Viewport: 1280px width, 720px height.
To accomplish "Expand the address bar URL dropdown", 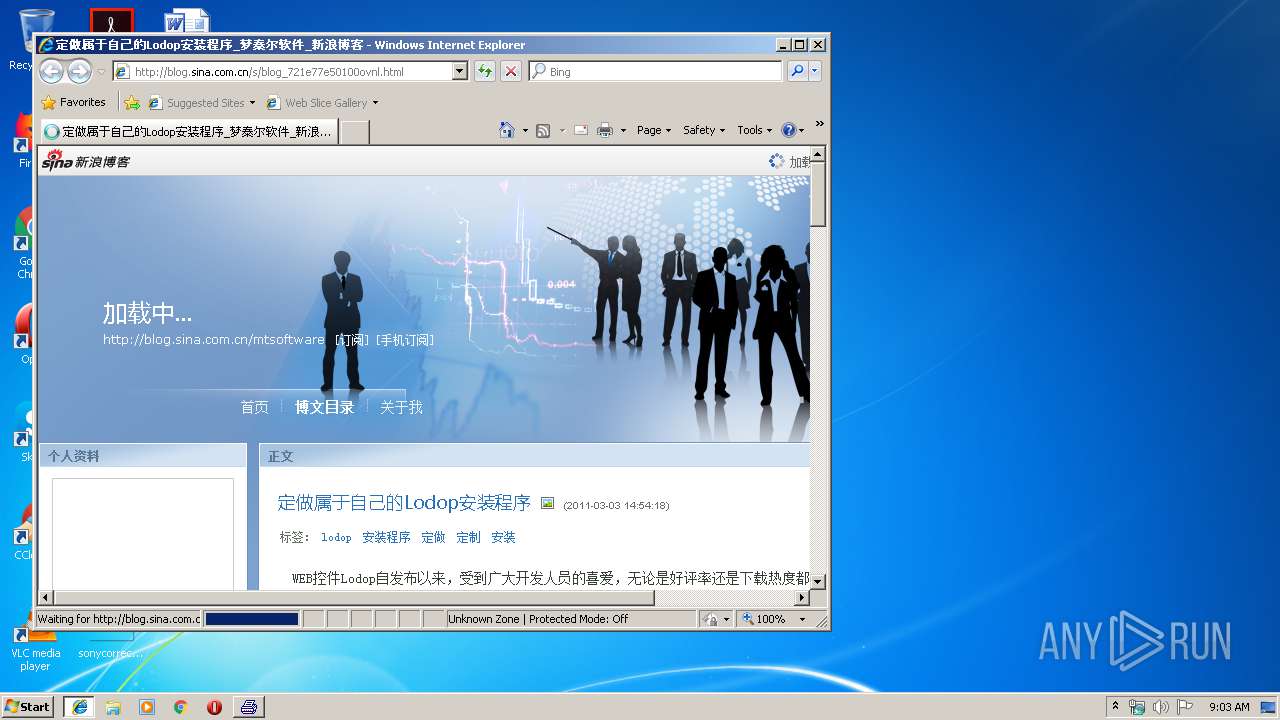I will pos(460,71).
